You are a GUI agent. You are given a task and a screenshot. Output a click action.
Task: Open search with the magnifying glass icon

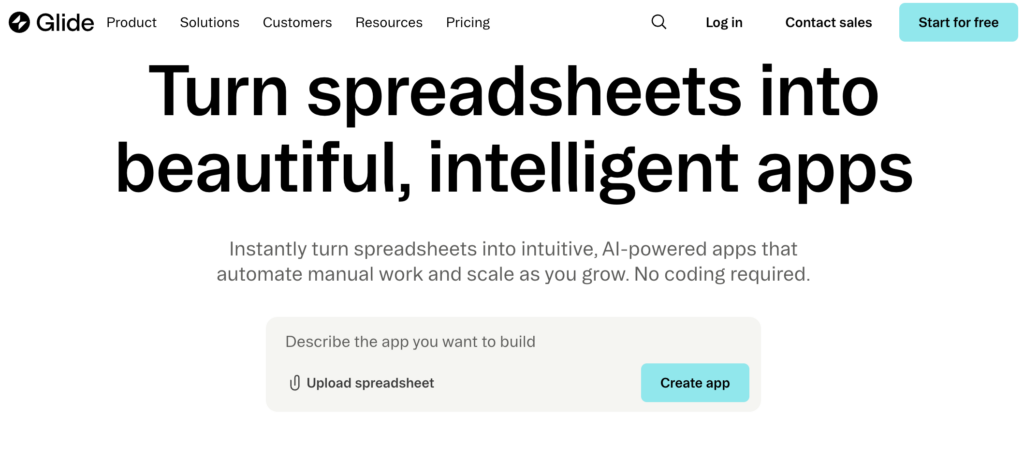[x=658, y=22]
